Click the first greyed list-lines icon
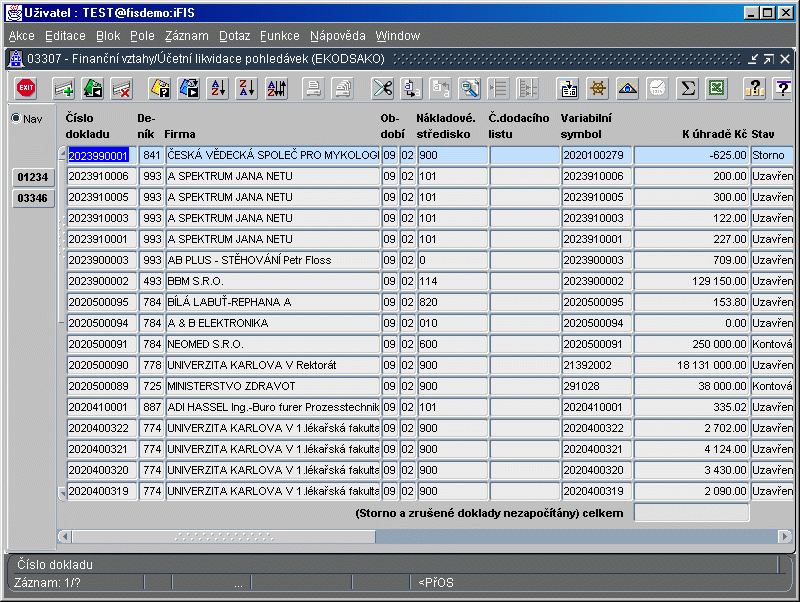This screenshot has height=602, width=800. click(498, 89)
